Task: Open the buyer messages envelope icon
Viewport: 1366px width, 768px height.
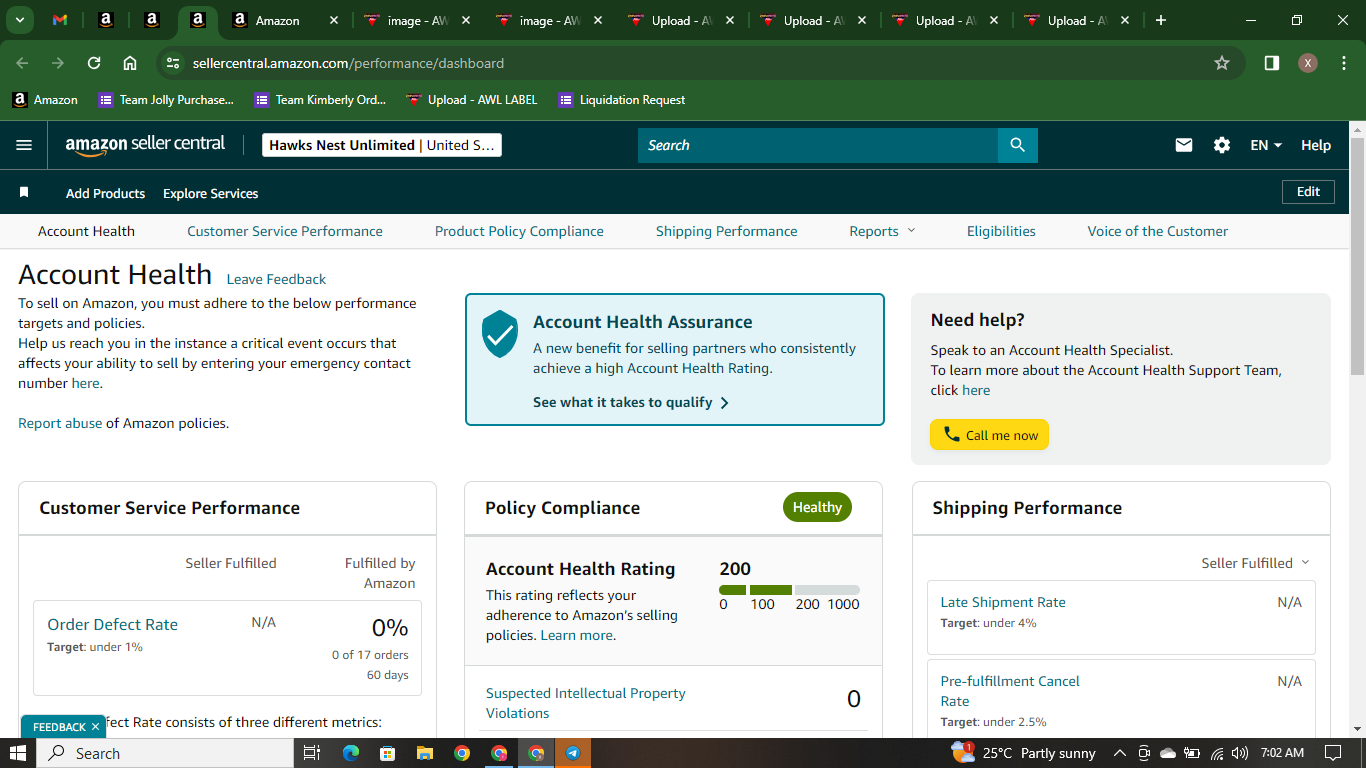Action: coord(1184,145)
